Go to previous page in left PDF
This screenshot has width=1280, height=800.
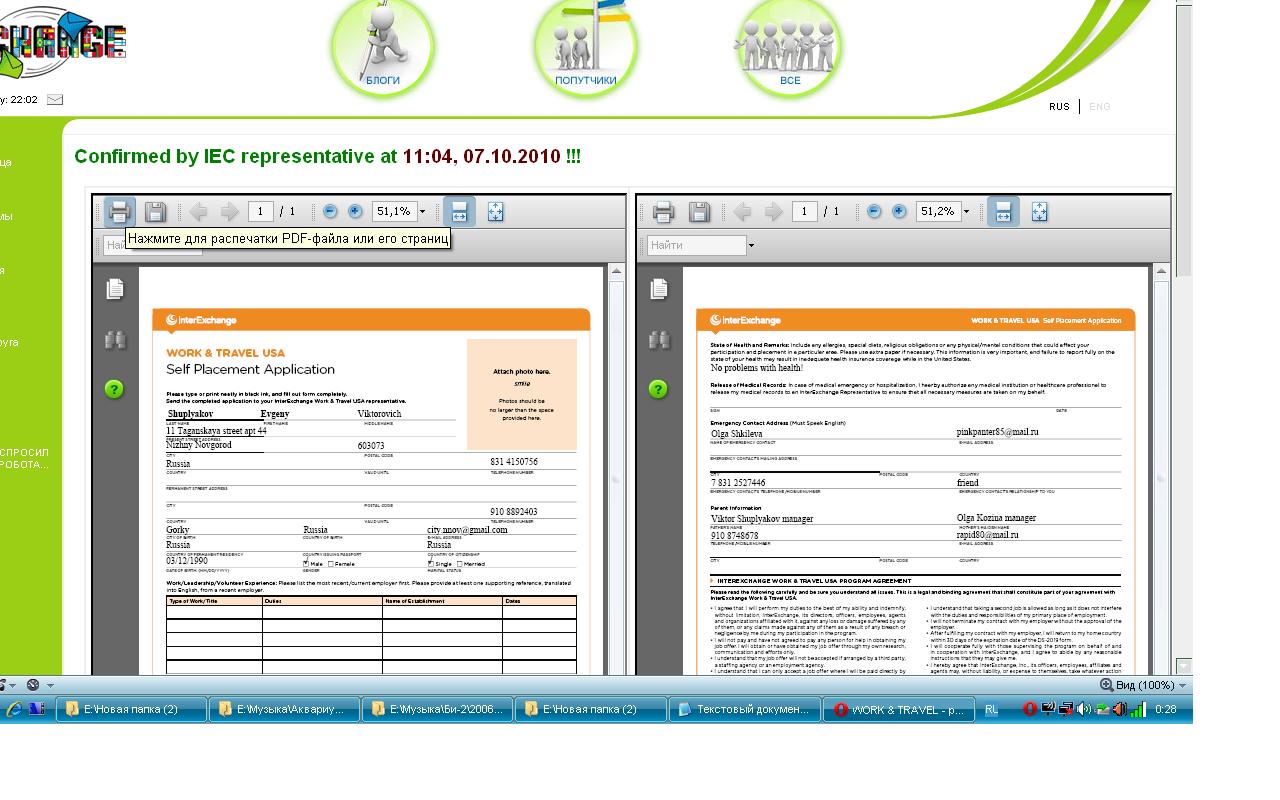point(198,211)
